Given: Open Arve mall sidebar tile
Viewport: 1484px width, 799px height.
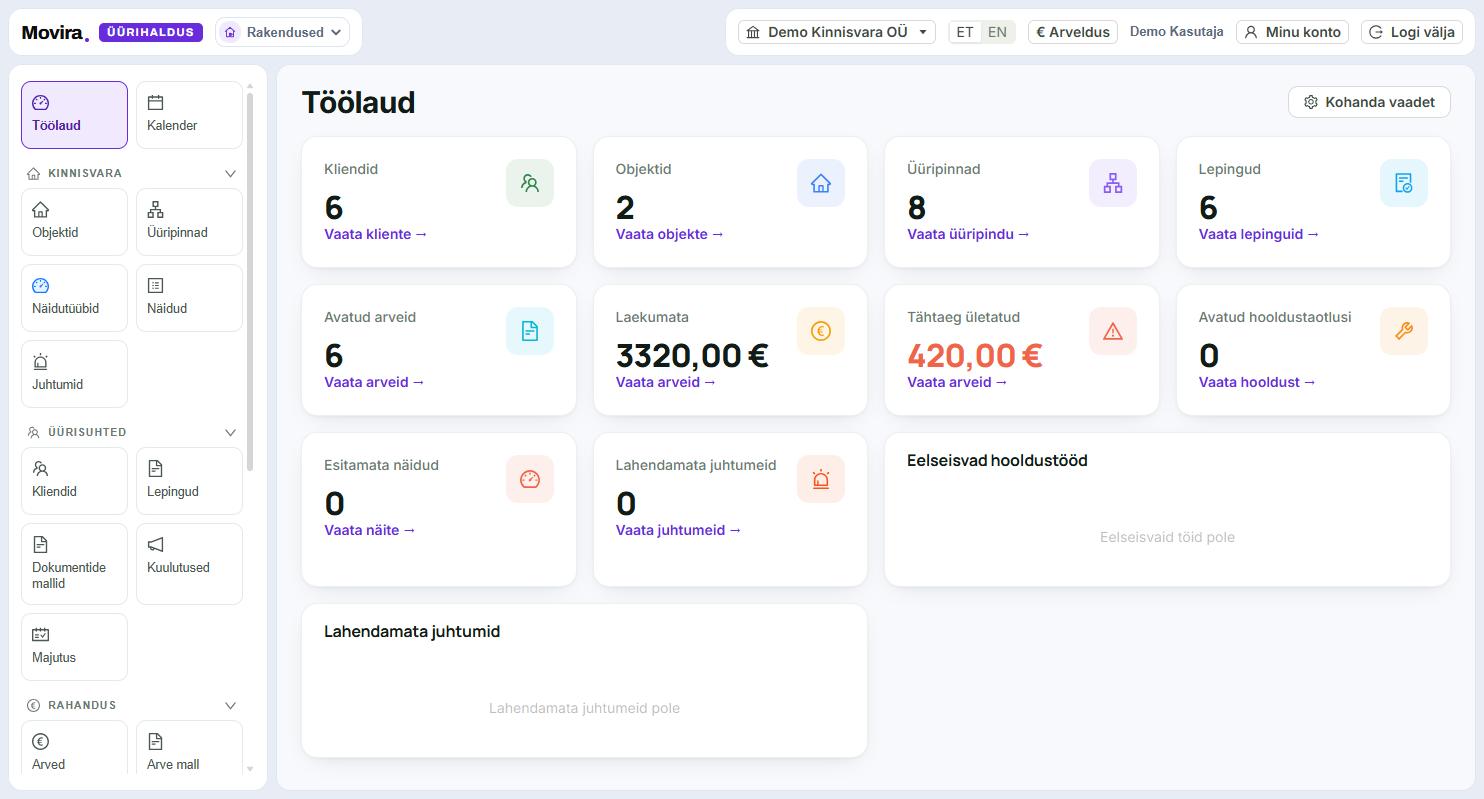Looking at the screenshot, I should 189,748.
